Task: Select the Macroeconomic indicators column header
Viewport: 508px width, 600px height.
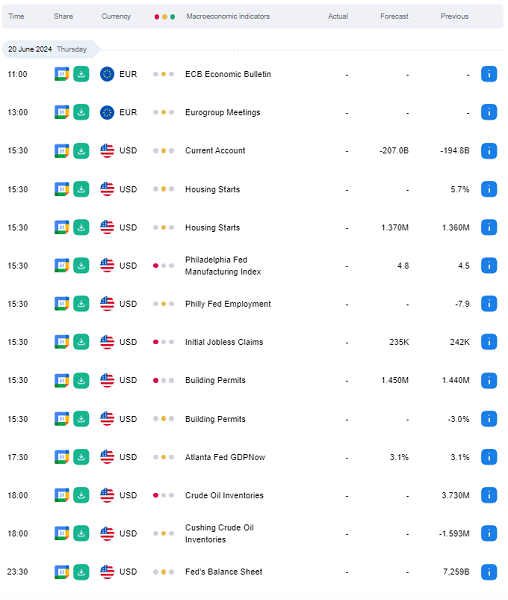Action: click(x=228, y=16)
